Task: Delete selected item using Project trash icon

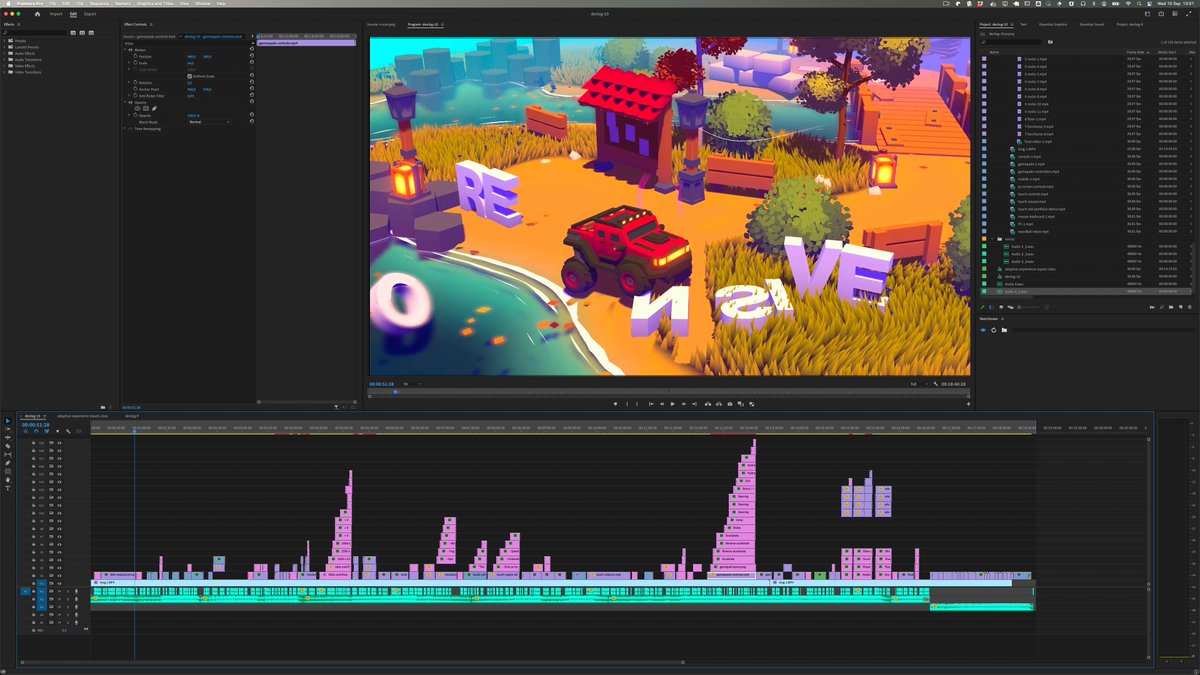Action: 1190,307
